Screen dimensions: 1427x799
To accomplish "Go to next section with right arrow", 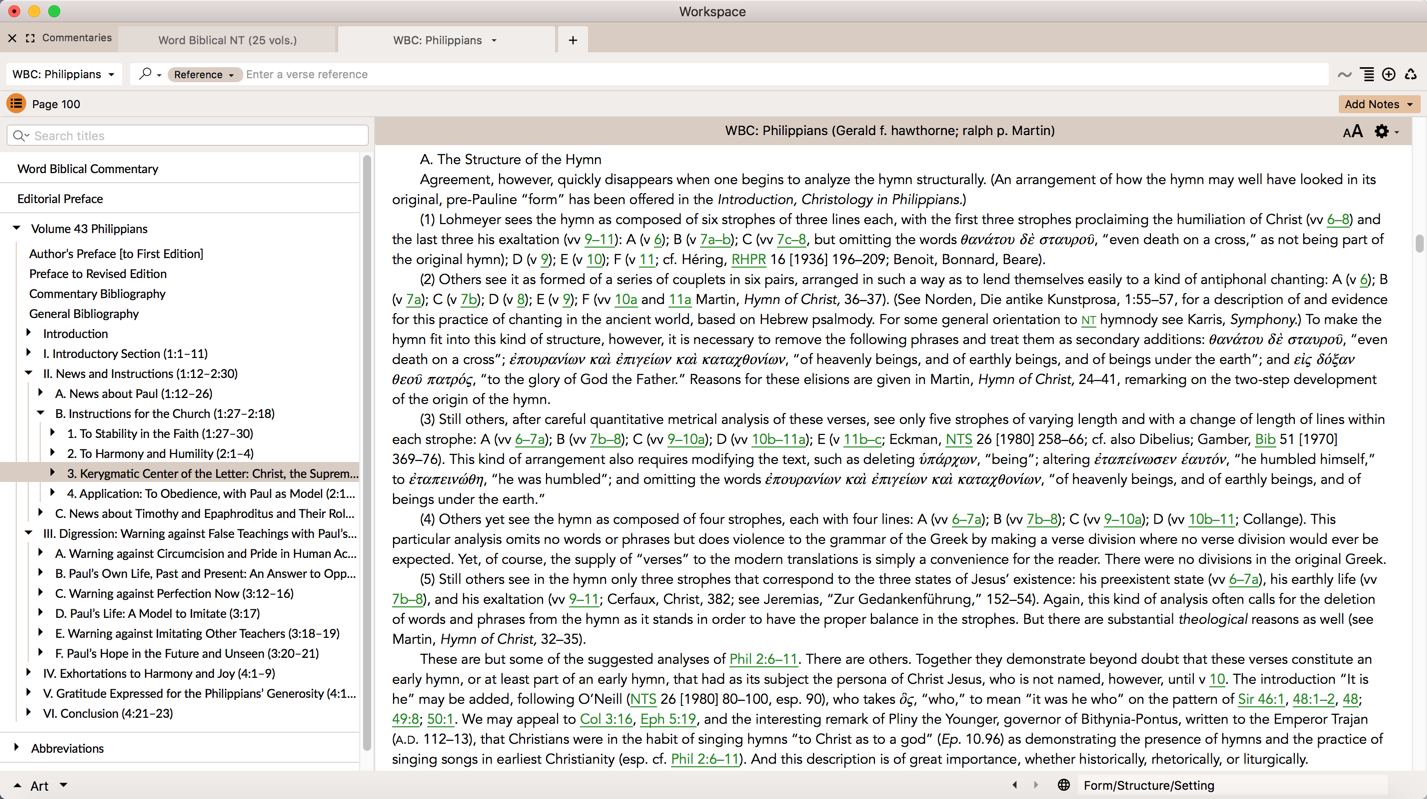I will click(1036, 785).
